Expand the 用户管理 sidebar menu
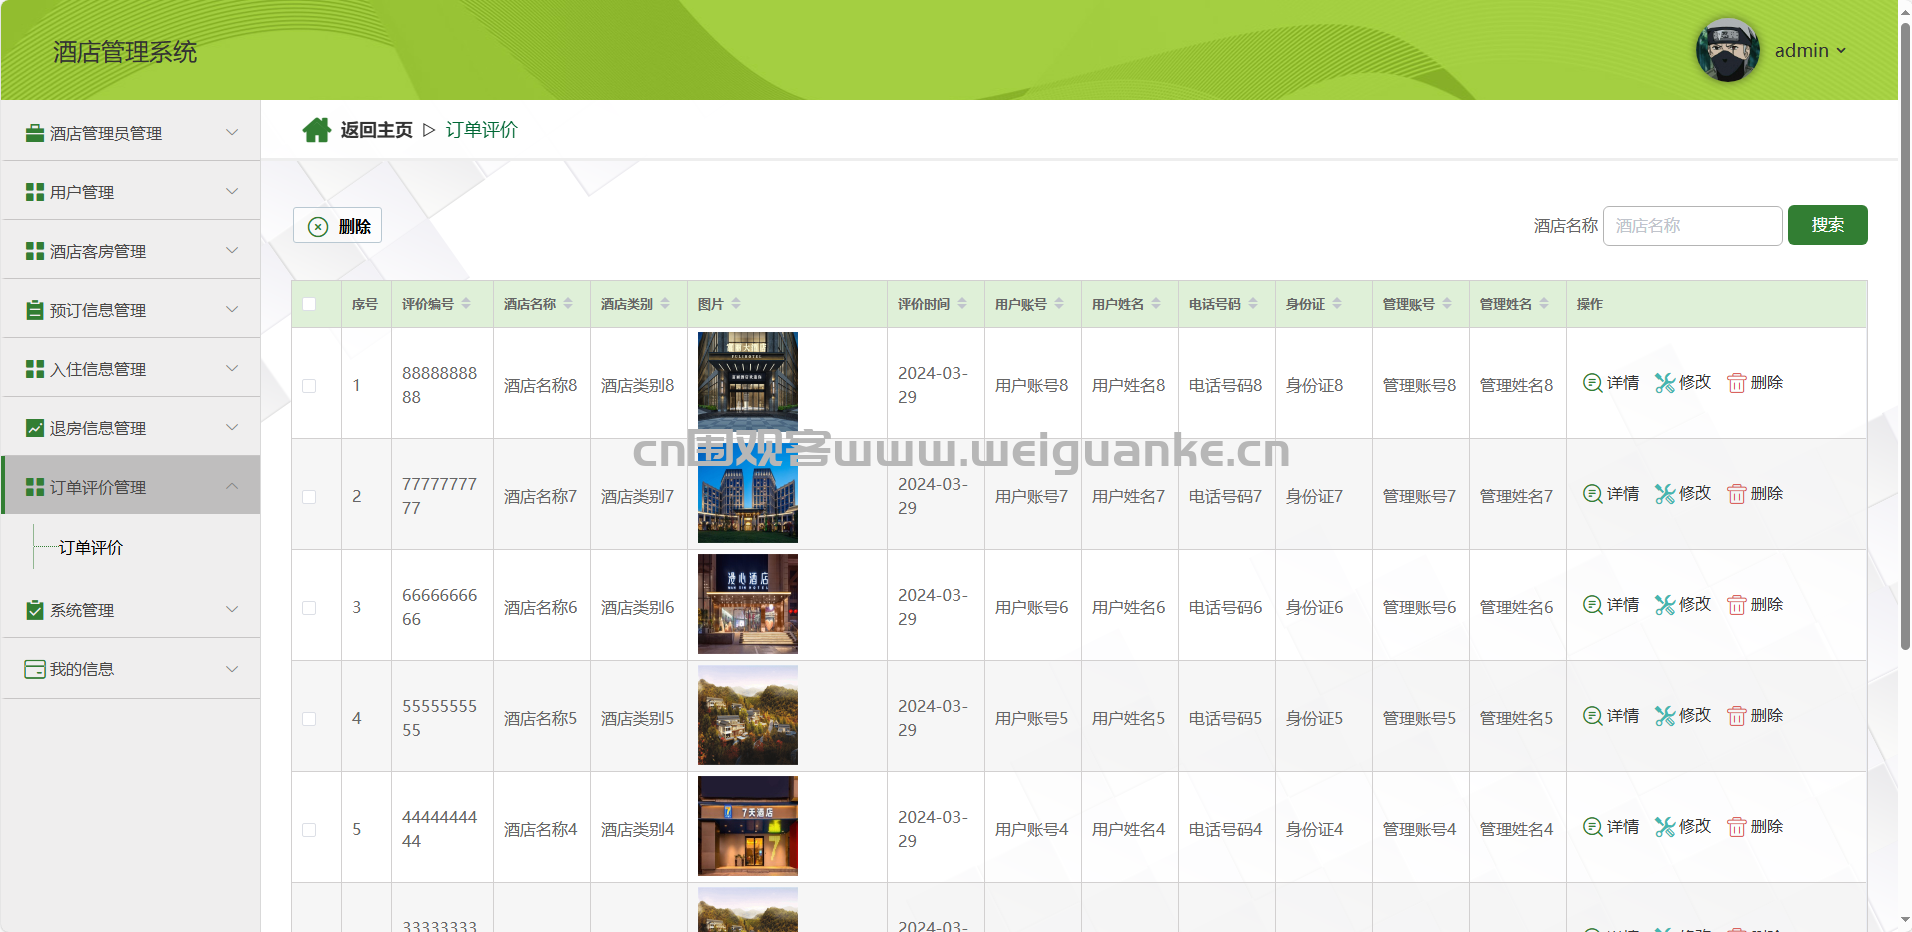1912x932 pixels. click(130, 192)
